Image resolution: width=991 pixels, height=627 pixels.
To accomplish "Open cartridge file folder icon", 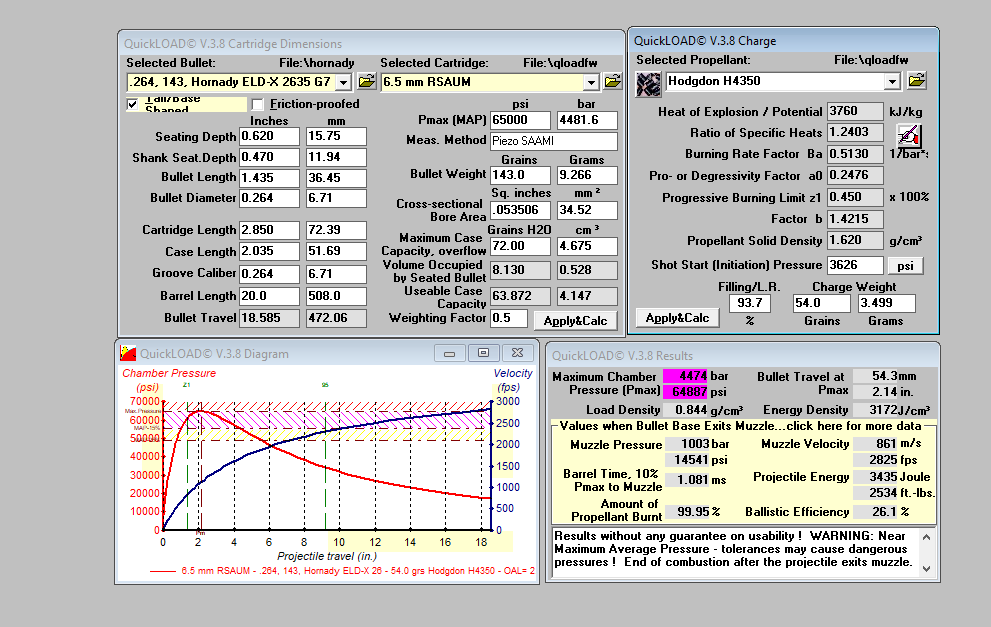I will point(612,82).
